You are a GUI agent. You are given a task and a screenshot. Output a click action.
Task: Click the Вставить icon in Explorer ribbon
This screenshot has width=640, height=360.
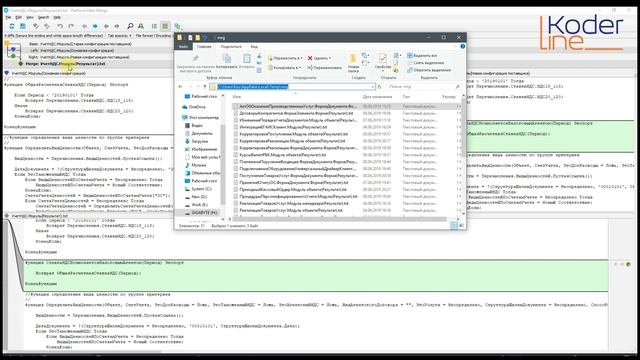point(247,59)
